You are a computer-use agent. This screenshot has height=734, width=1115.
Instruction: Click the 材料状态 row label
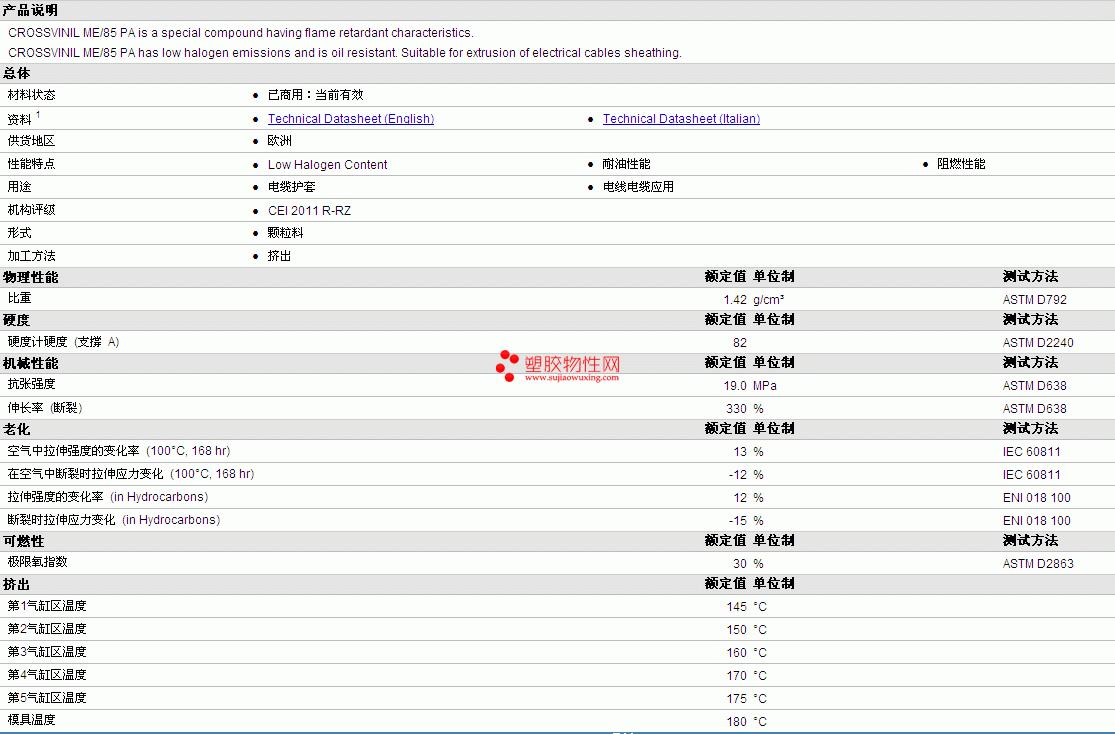click(31, 95)
